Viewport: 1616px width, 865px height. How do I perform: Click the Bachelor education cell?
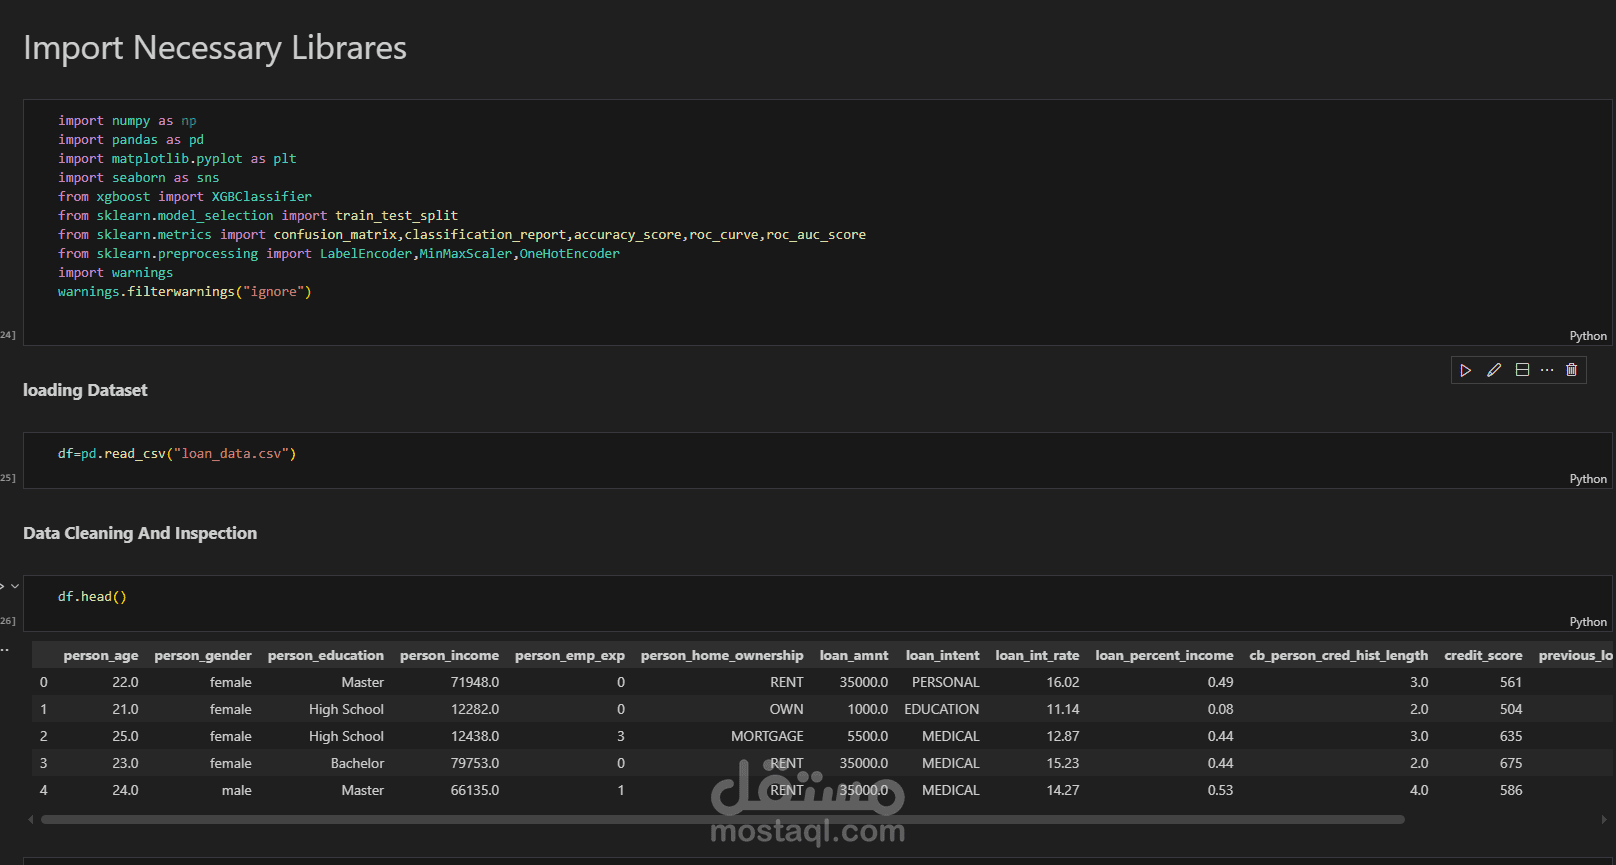point(358,763)
